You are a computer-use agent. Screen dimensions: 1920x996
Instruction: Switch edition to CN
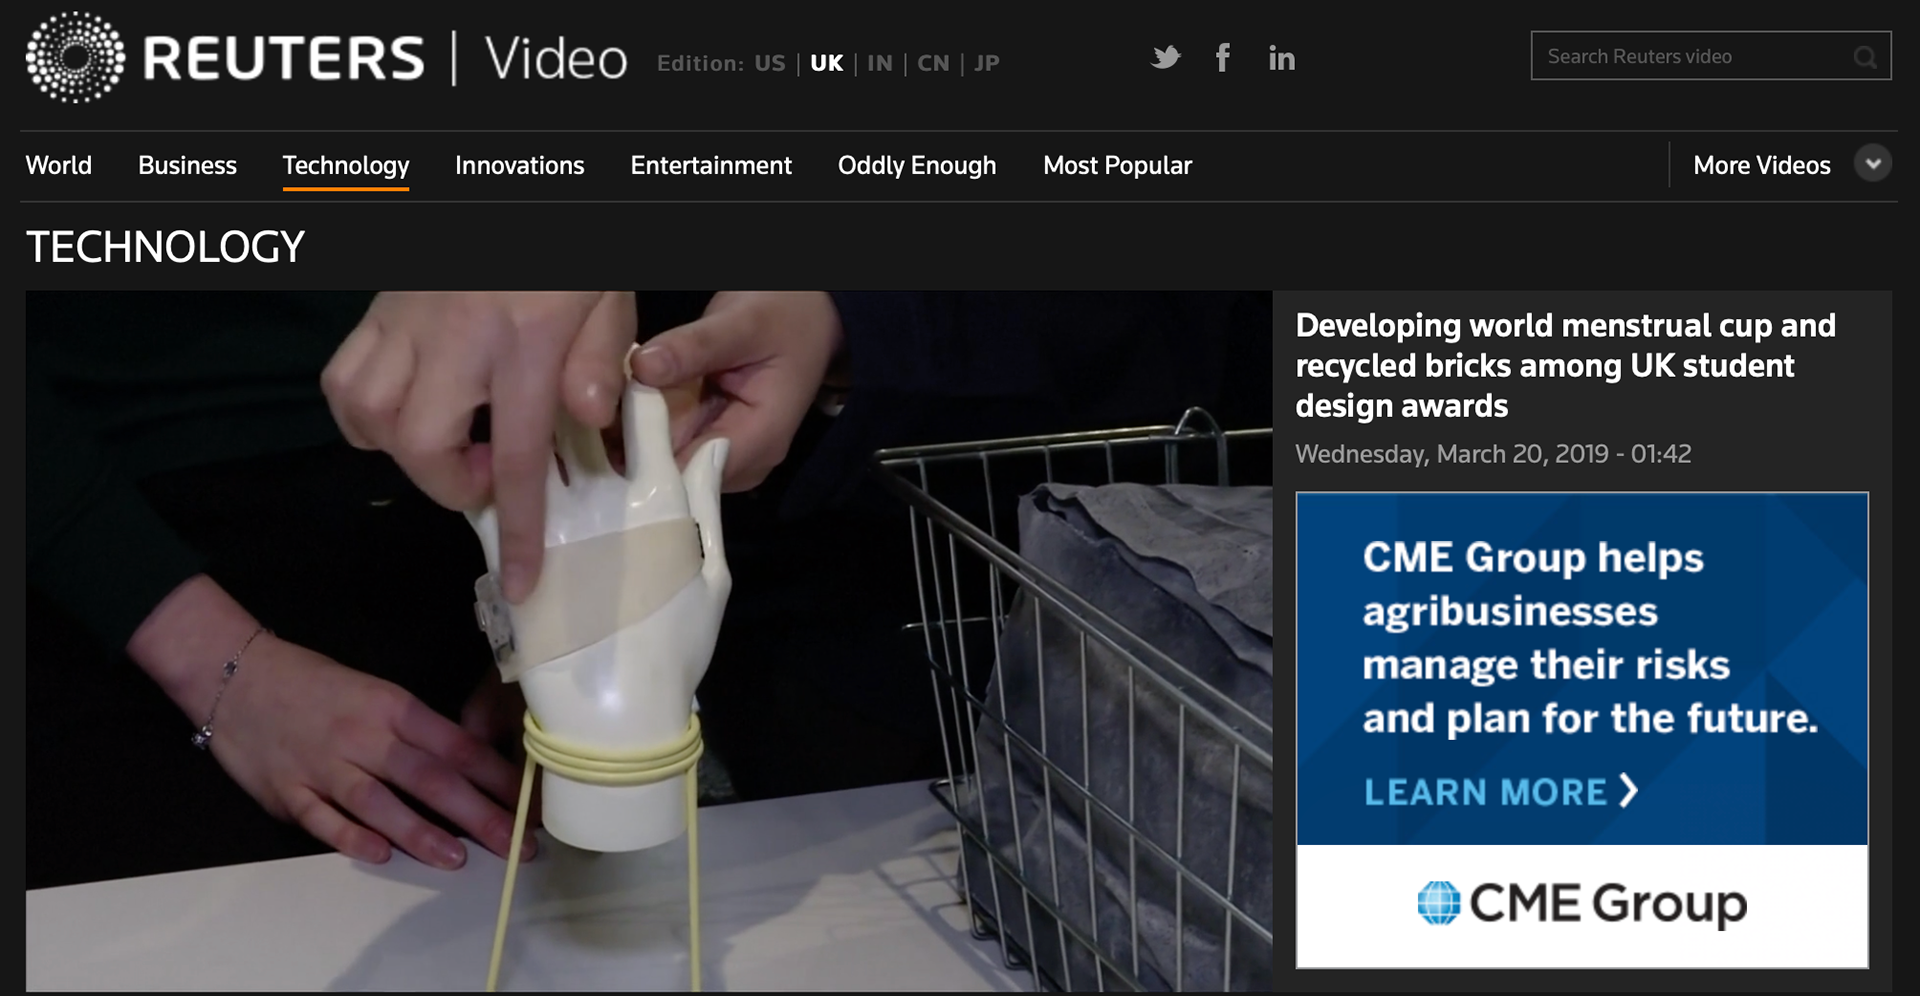tap(933, 63)
